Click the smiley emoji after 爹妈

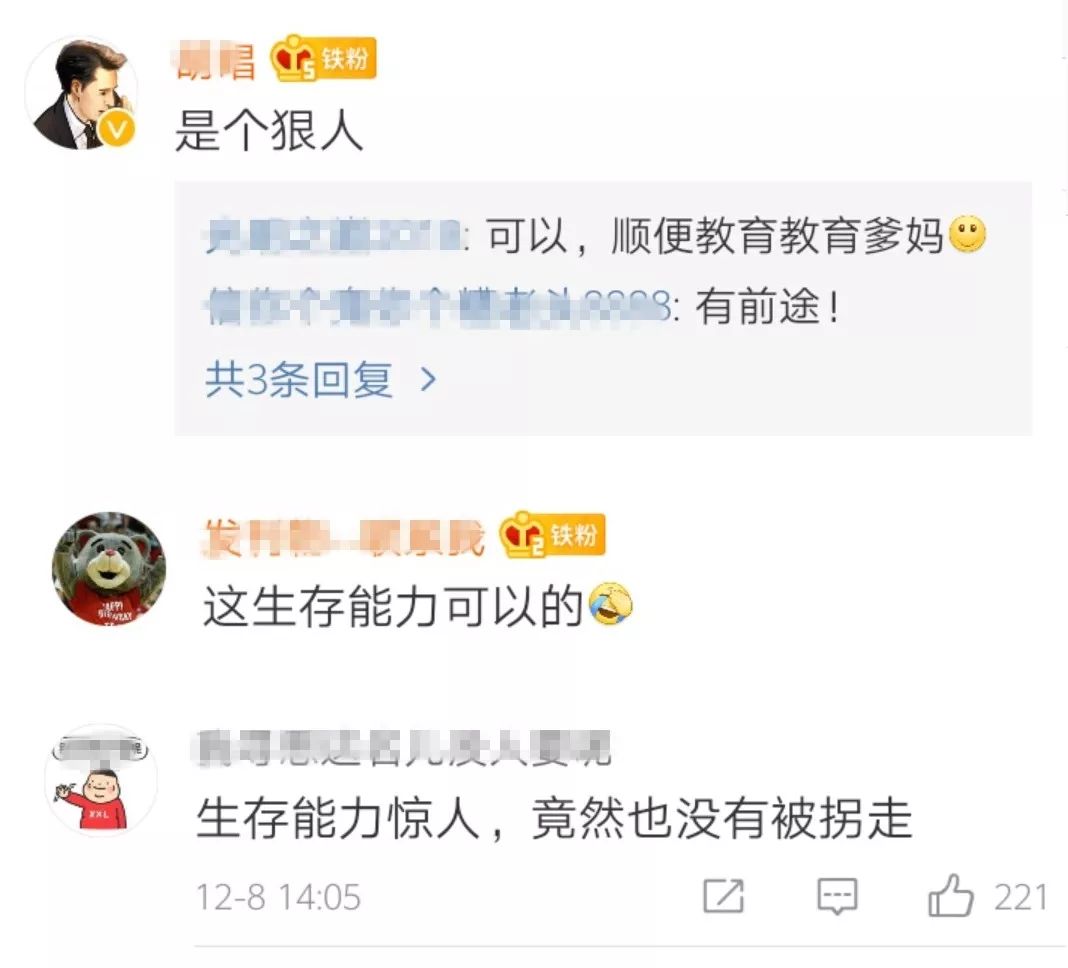[967, 235]
